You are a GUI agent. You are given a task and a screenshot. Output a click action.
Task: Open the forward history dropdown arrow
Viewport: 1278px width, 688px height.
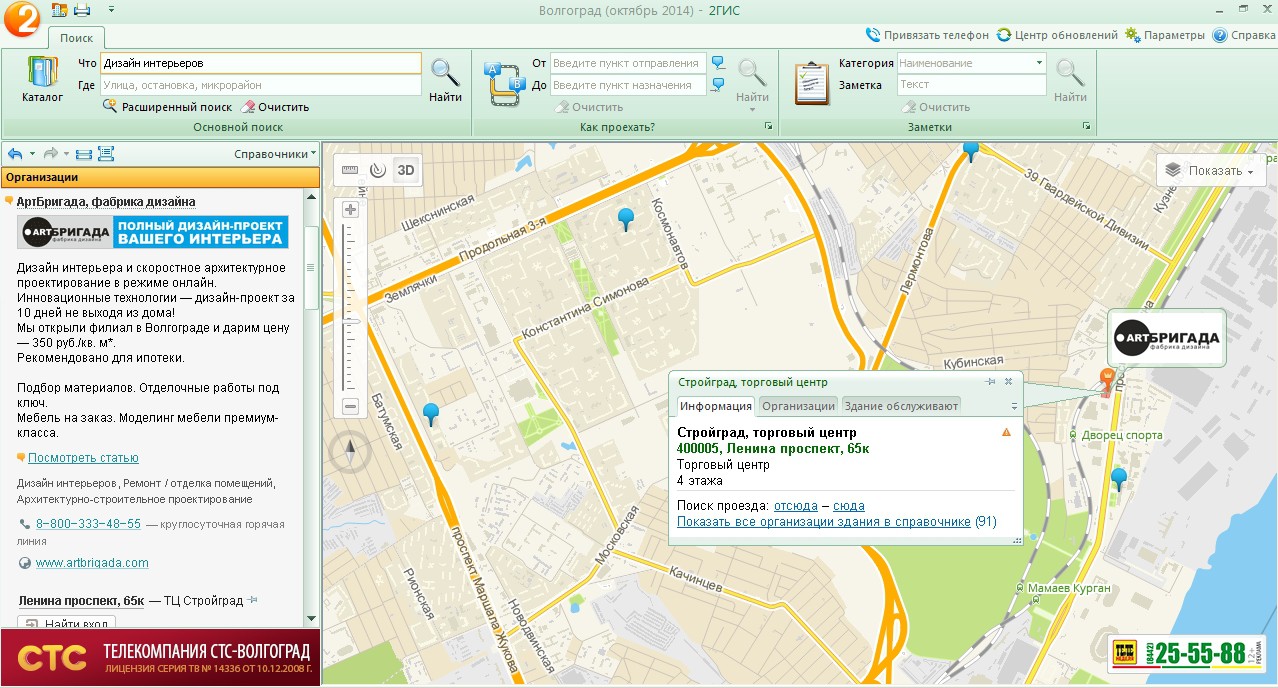67,154
